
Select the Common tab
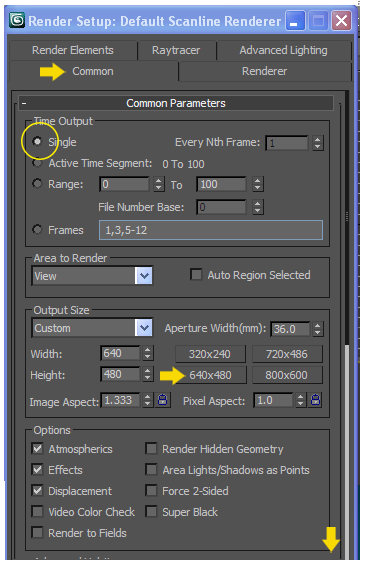(x=93, y=71)
